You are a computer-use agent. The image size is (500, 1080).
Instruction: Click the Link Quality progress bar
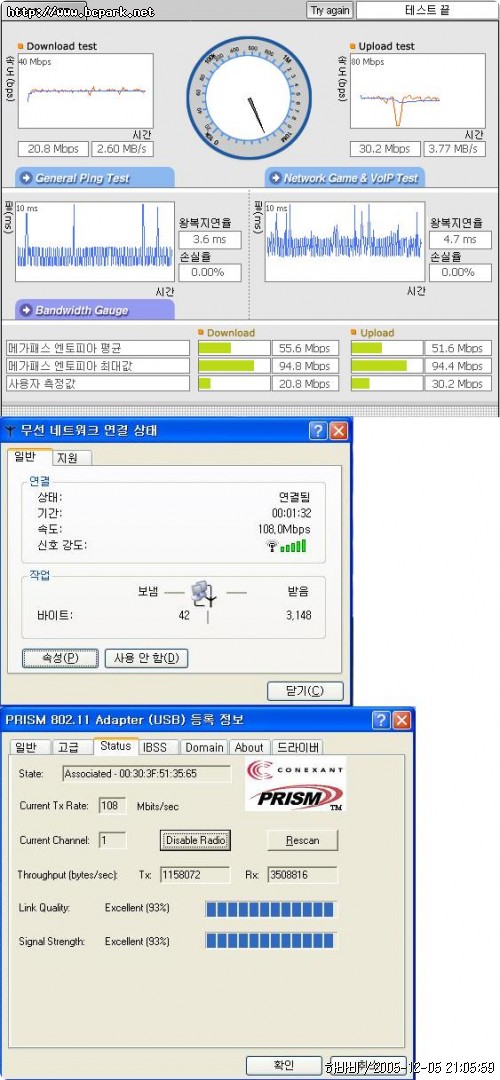tap(271, 909)
